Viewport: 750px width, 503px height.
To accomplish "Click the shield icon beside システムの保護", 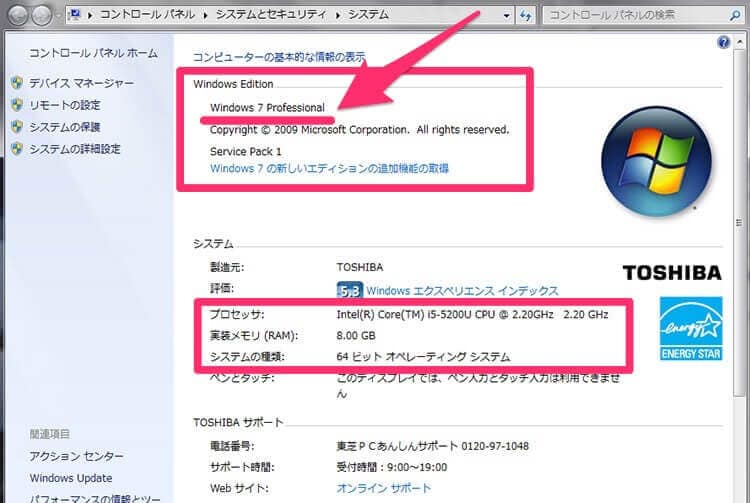I will pyautogui.click(x=17, y=127).
